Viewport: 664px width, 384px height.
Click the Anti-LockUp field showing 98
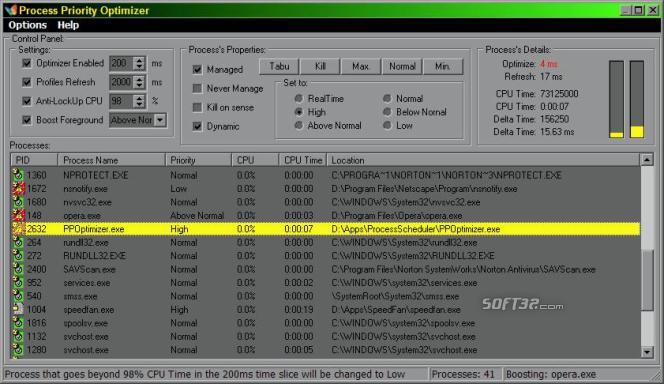click(122, 101)
